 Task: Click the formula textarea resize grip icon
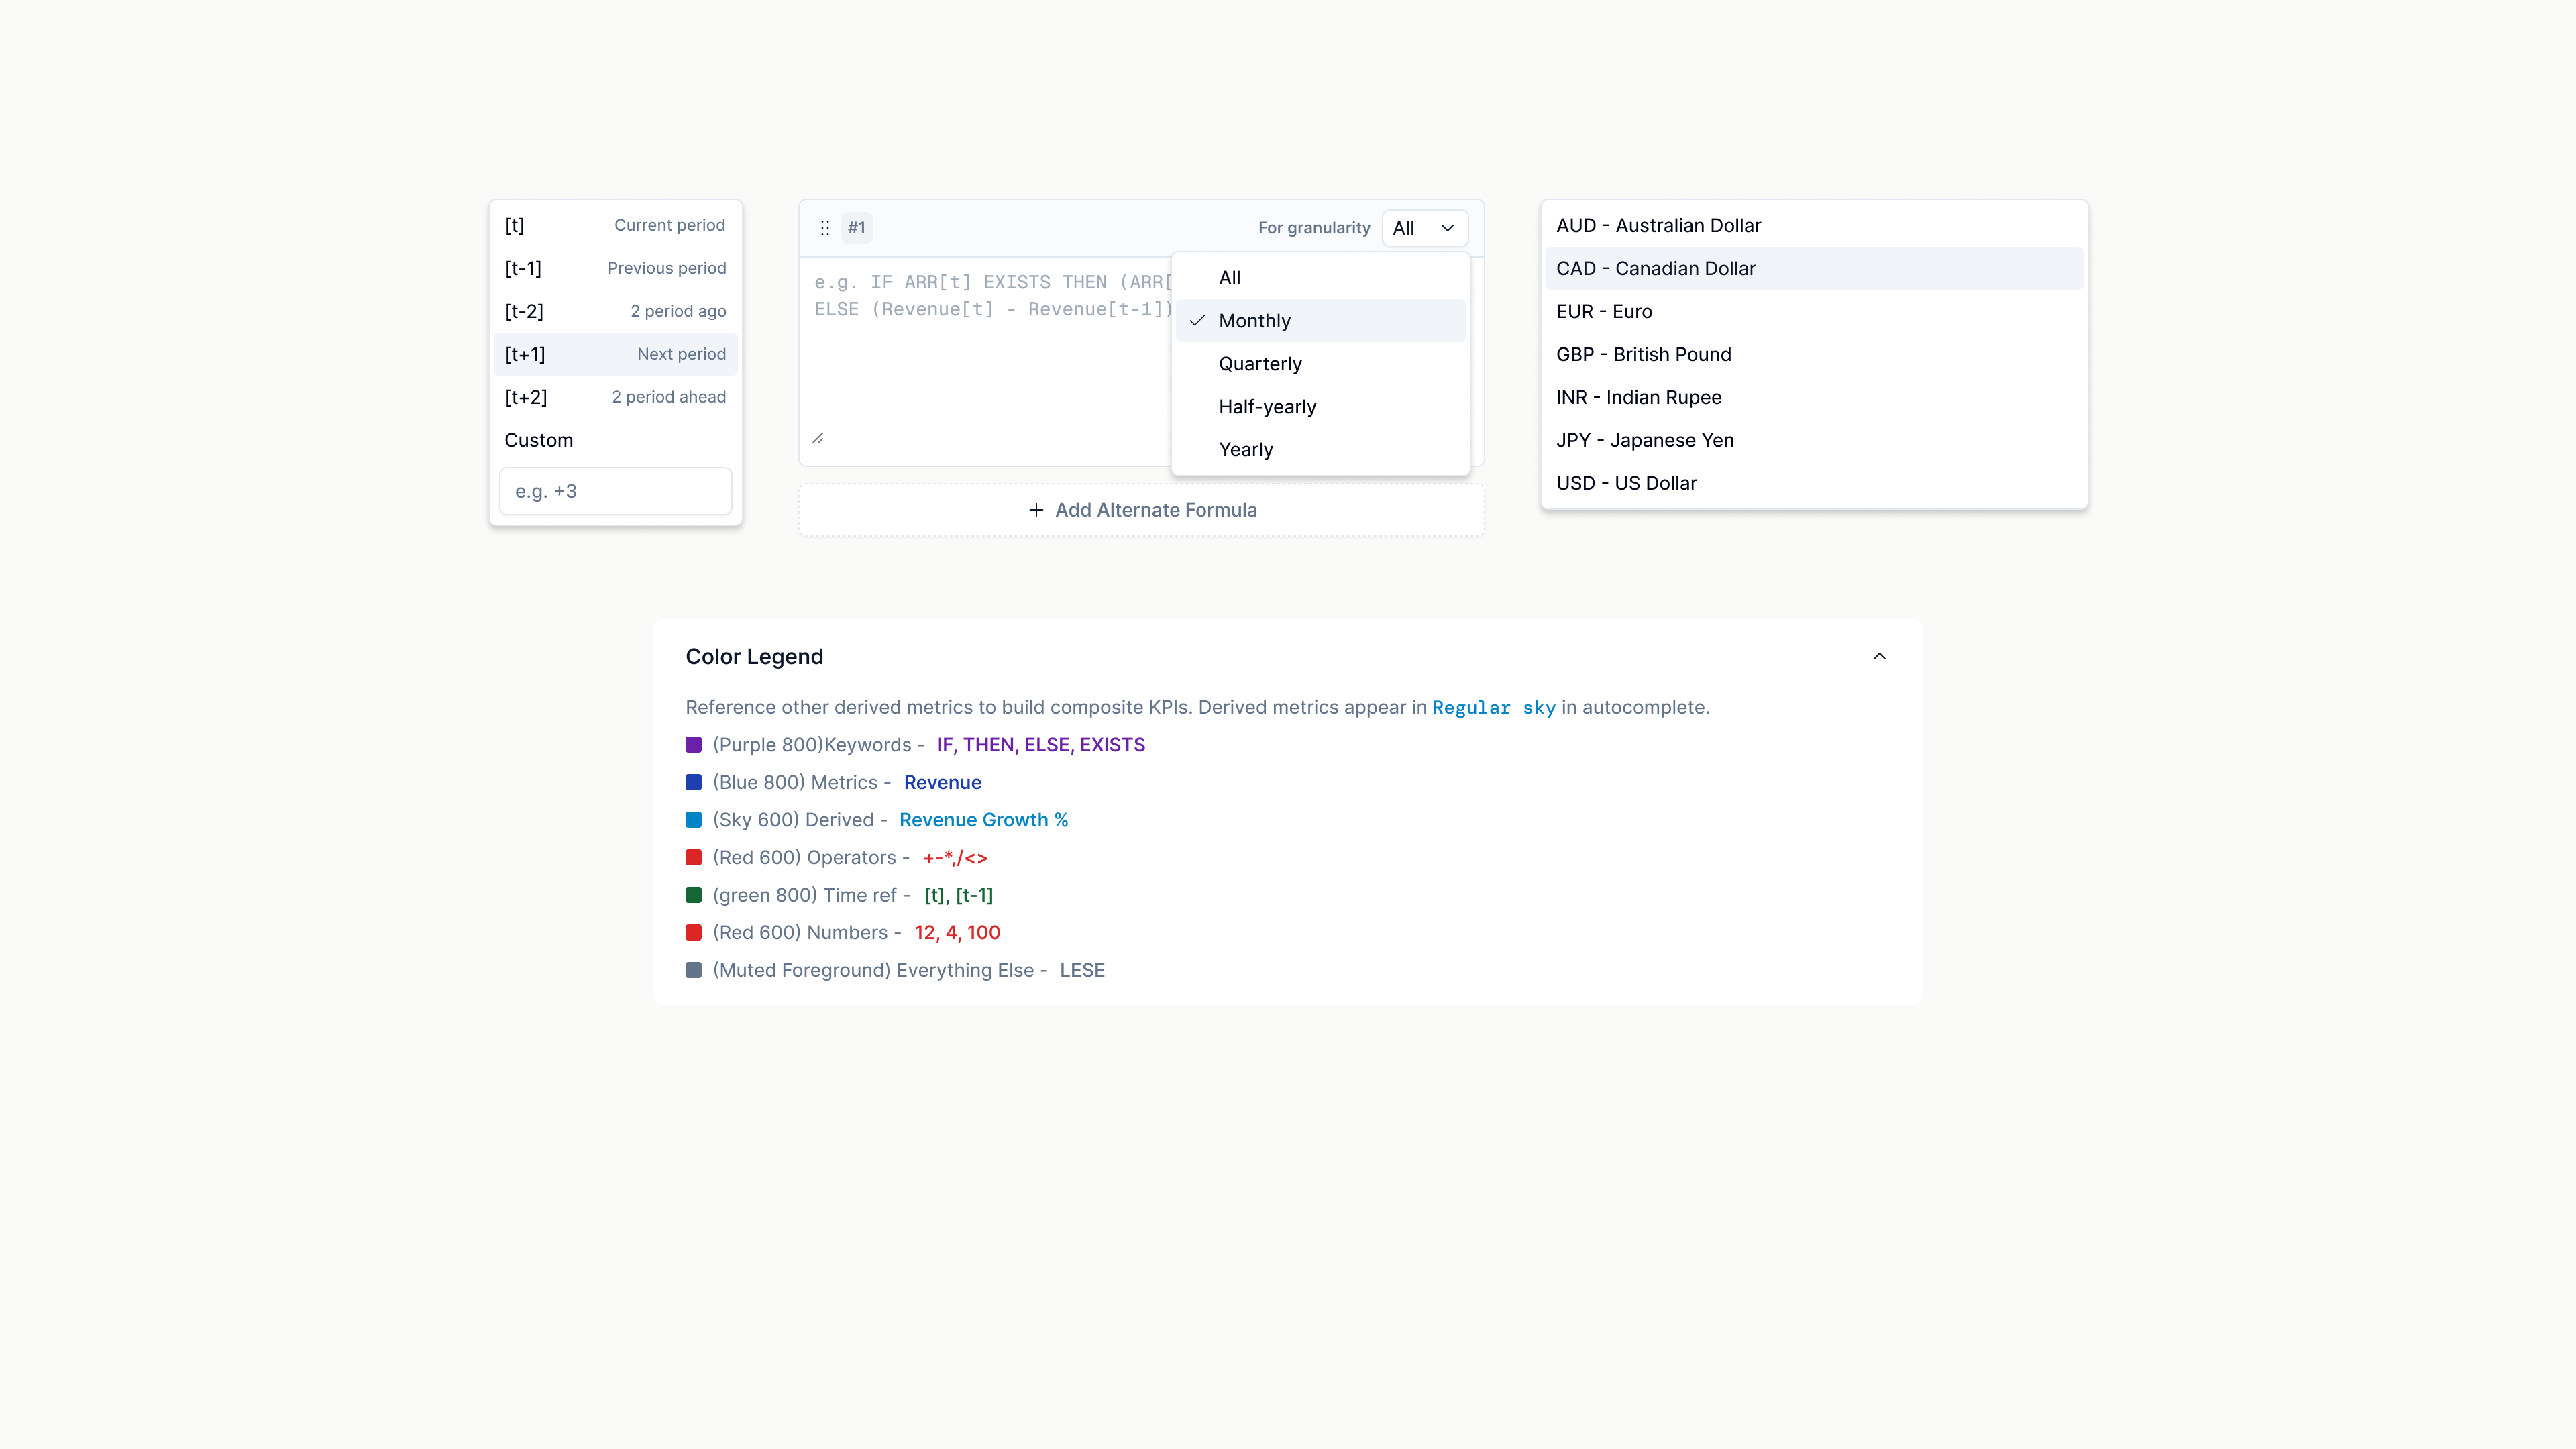click(x=818, y=438)
